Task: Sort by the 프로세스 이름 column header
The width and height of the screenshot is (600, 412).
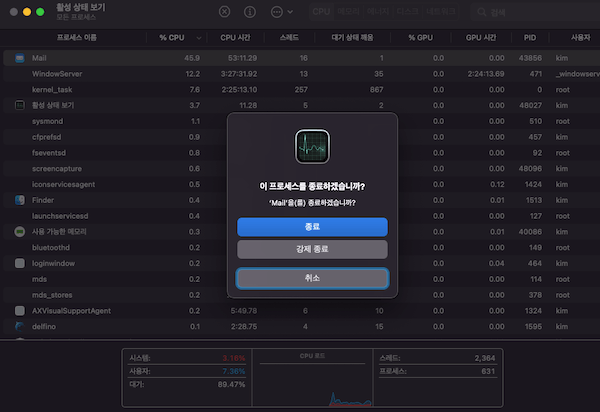Action: 77,37
